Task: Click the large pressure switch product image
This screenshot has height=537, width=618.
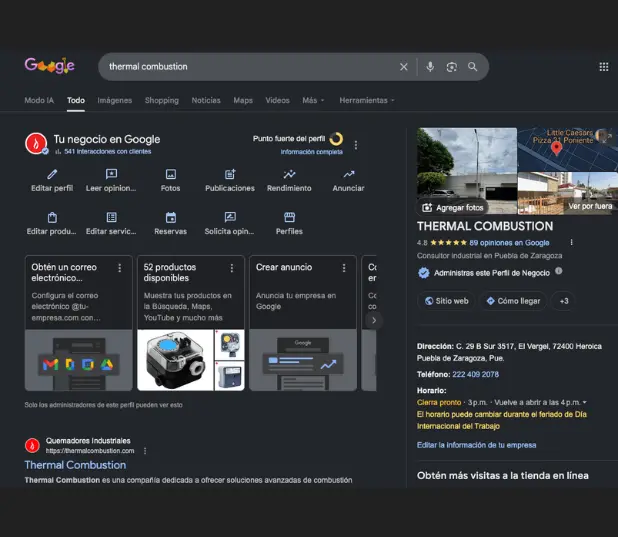Action: pos(175,360)
